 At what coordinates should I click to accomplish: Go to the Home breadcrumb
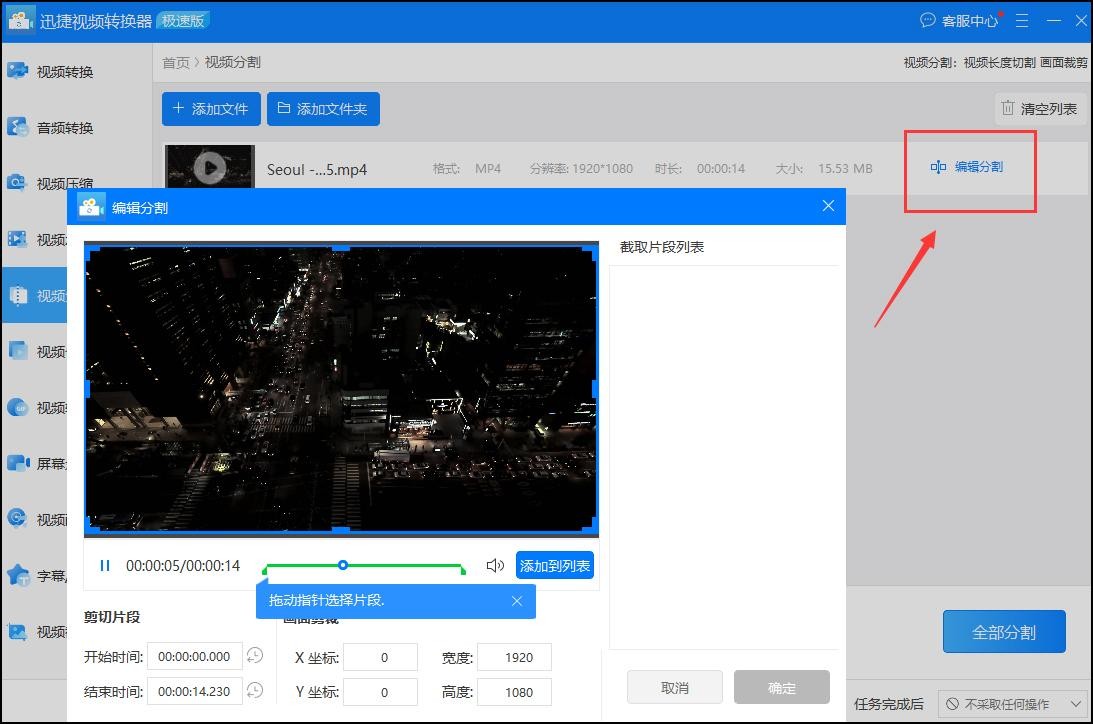pos(176,62)
